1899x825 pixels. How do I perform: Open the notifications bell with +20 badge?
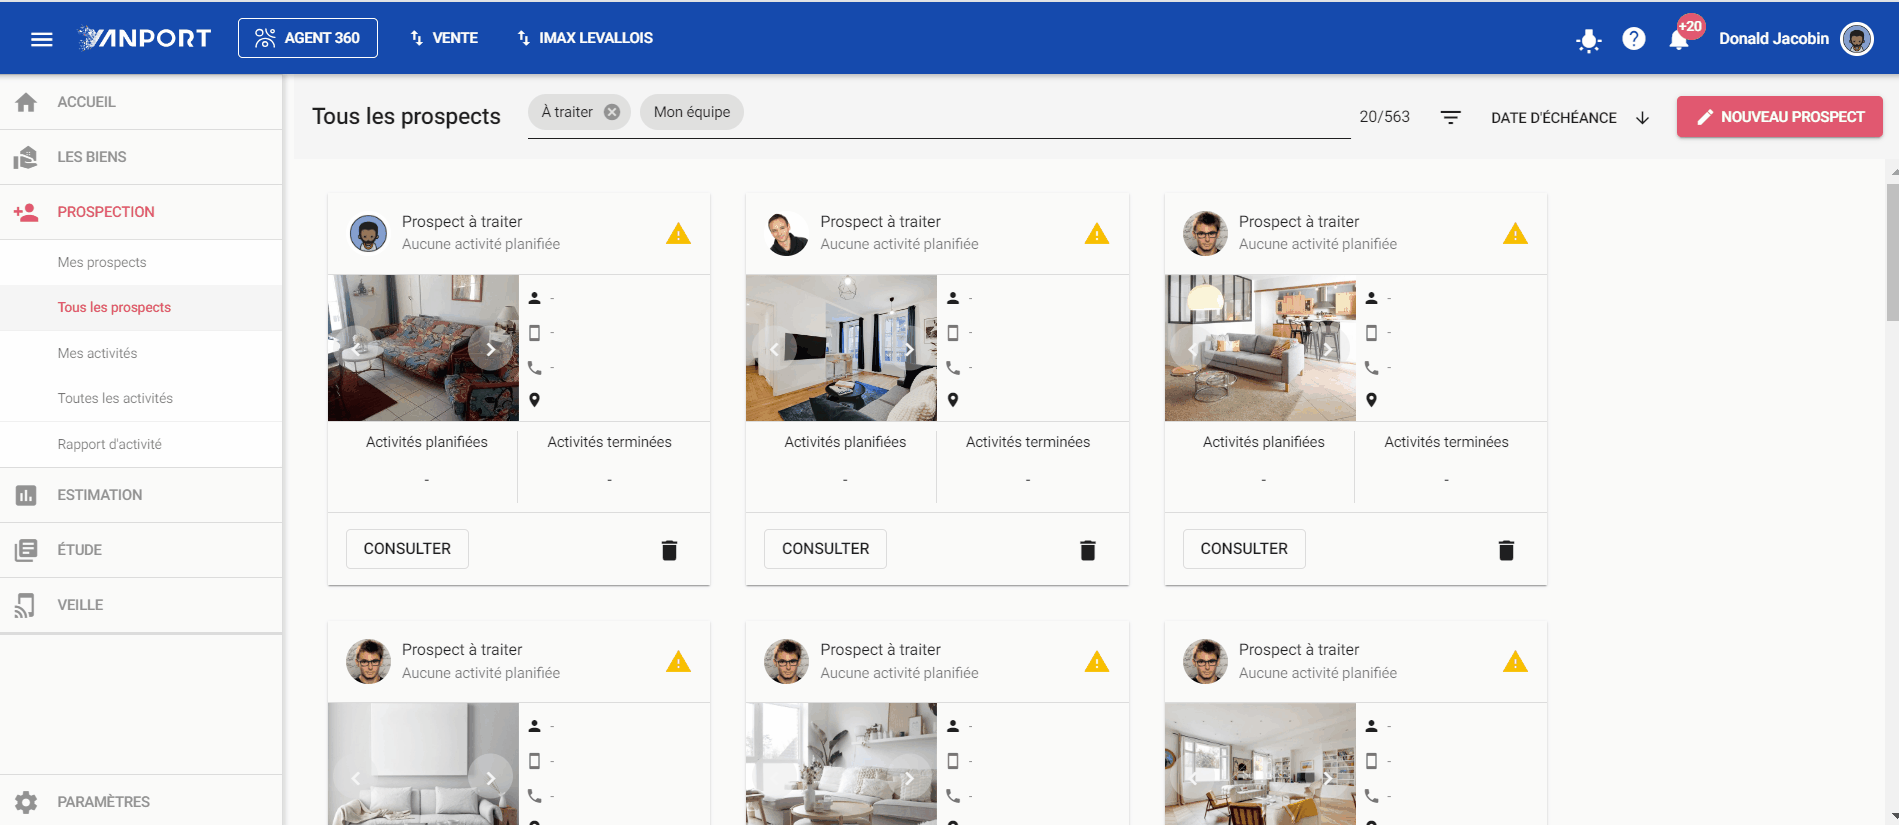[x=1679, y=39]
